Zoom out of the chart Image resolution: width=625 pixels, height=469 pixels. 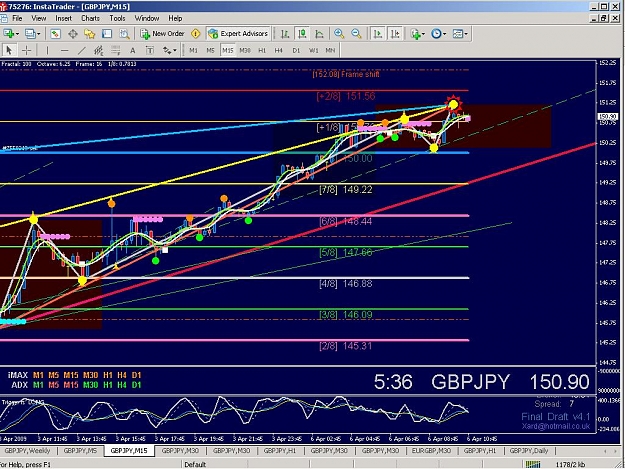356,34
